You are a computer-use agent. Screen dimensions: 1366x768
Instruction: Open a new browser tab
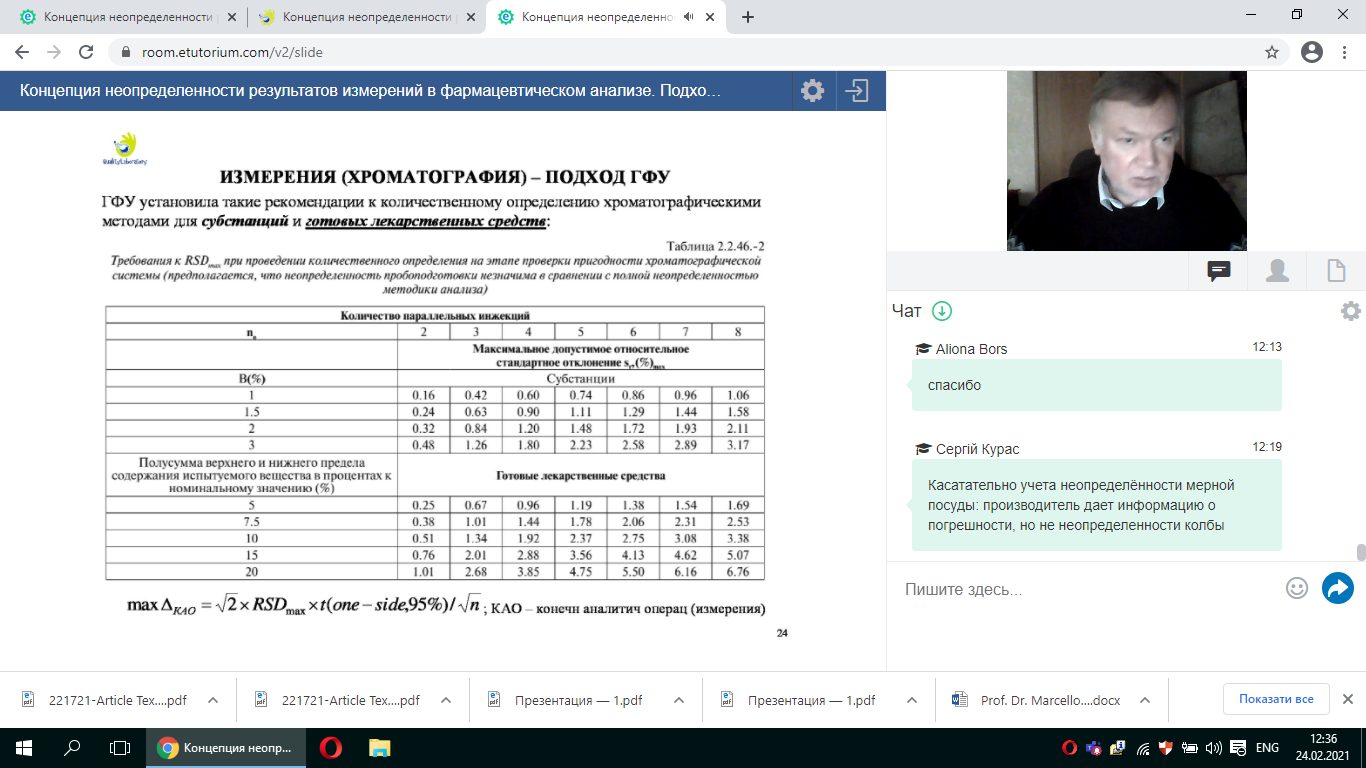click(748, 17)
